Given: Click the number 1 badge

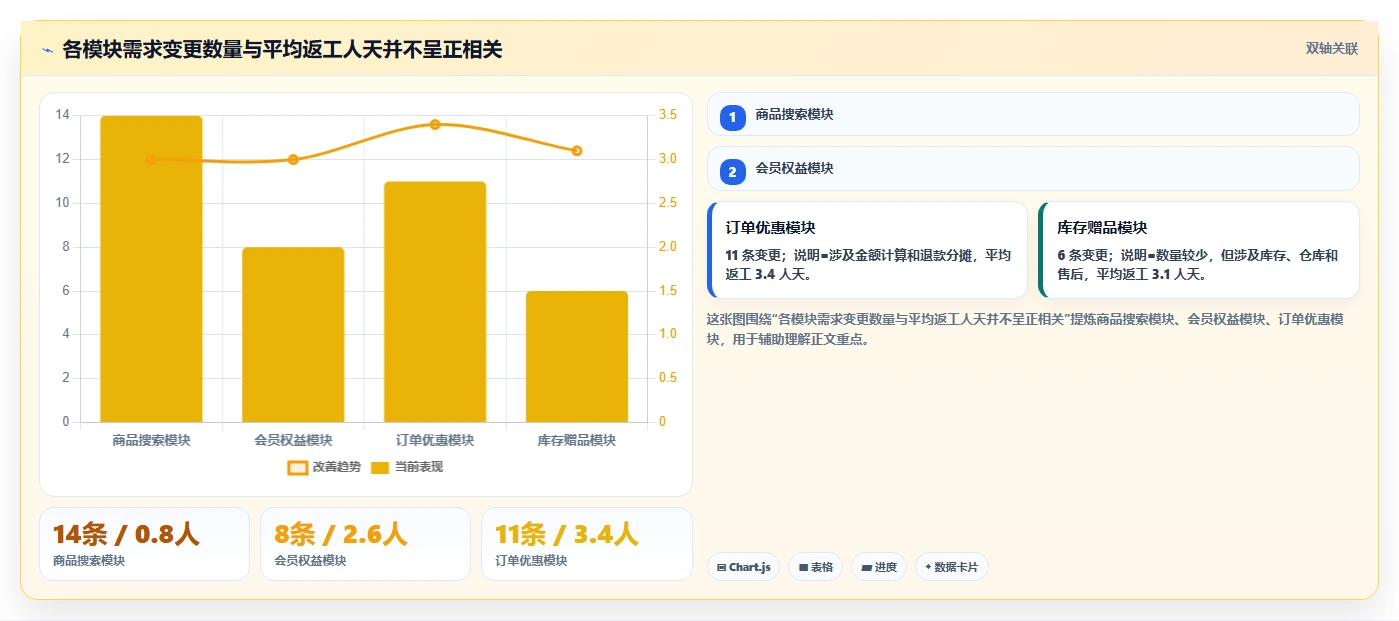Looking at the screenshot, I should pyautogui.click(x=732, y=117).
